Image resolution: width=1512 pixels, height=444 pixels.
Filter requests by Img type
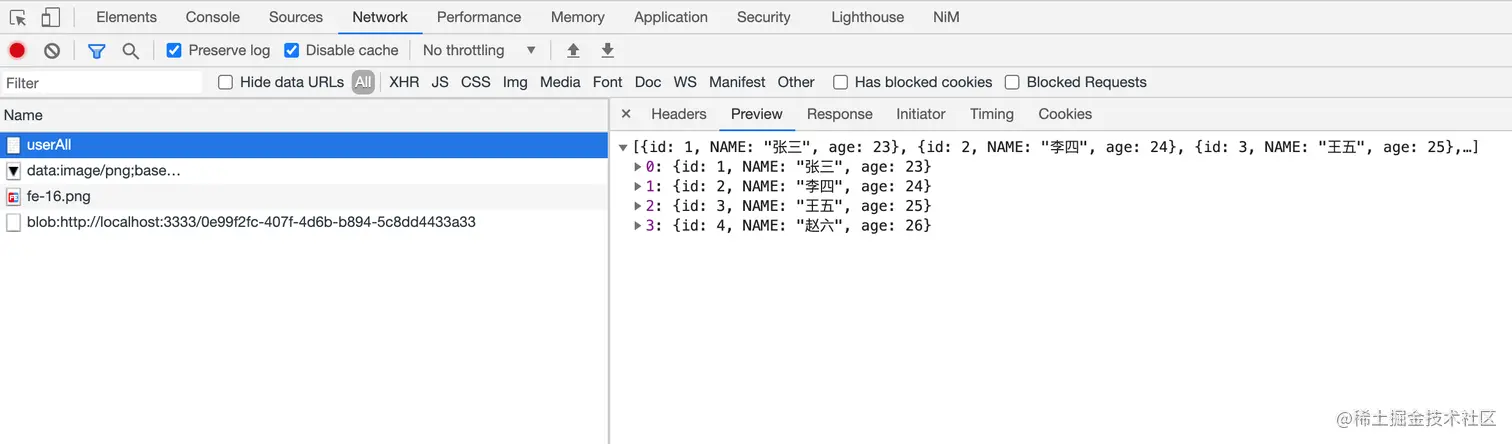(515, 82)
